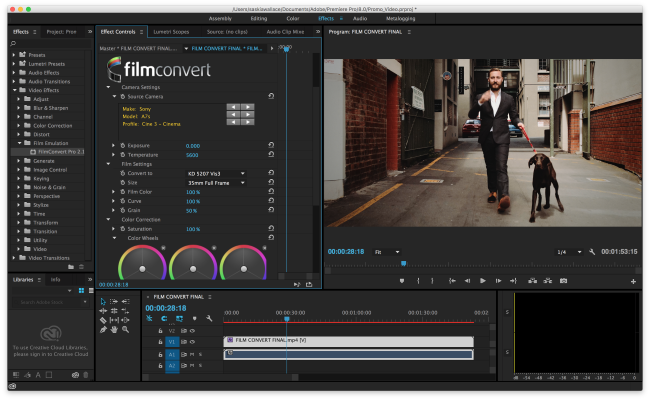Switch to the Editing workspace
Viewport: 650px width, 400px height.
click(x=259, y=19)
